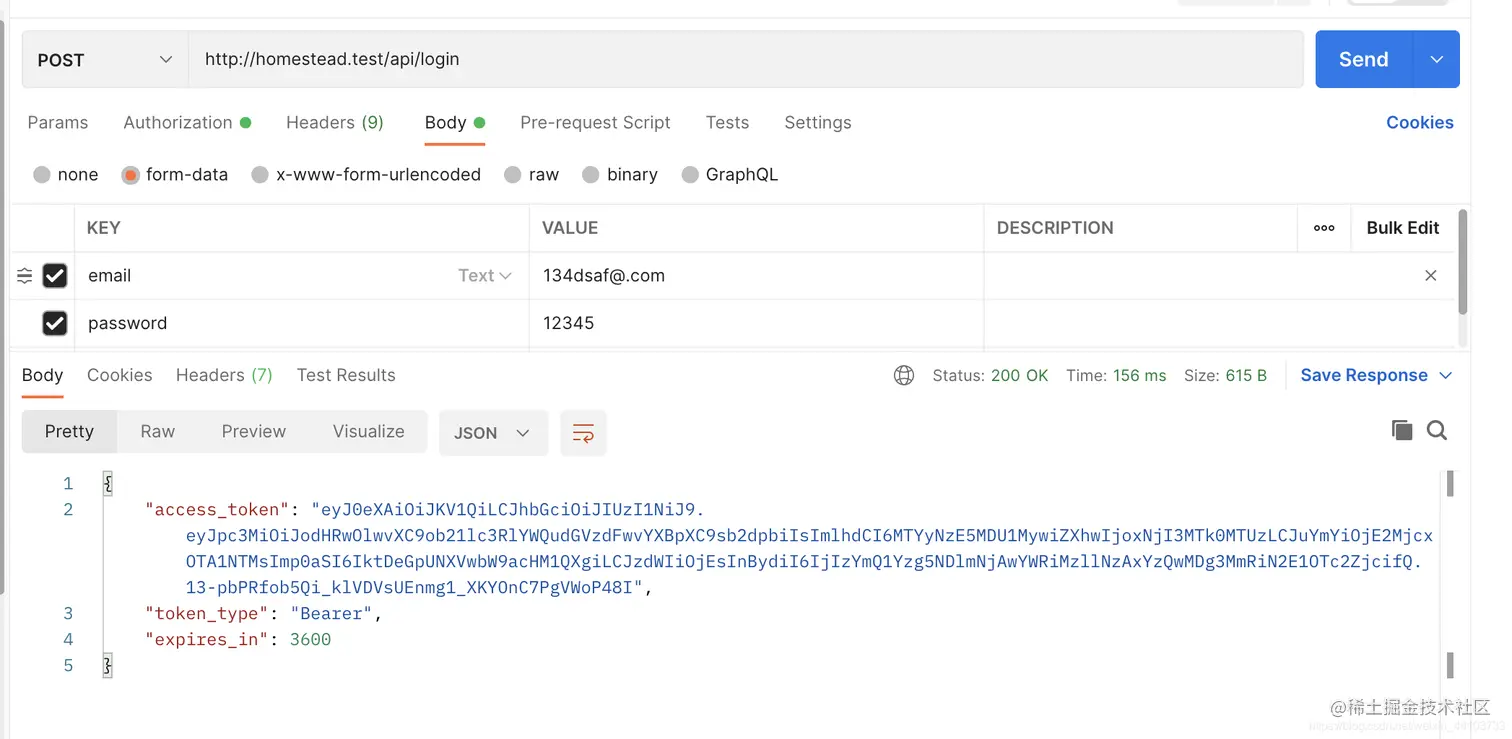Viewport: 1512px width, 739px height.
Task: Open the JSON format dropdown
Action: pos(493,433)
